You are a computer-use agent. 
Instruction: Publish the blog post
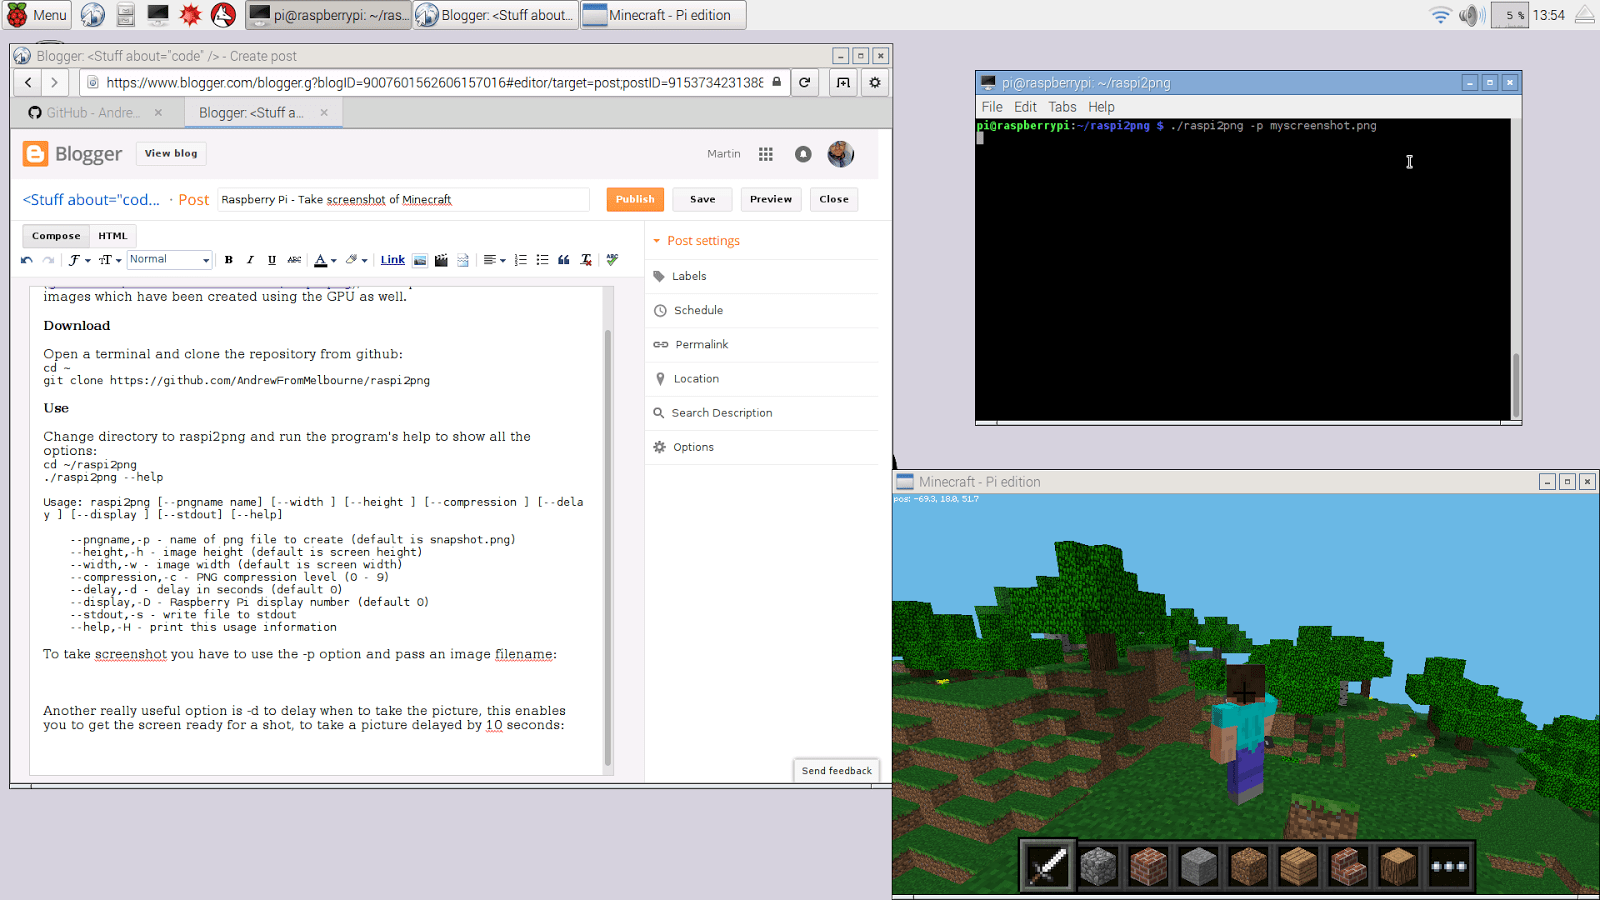(x=634, y=199)
